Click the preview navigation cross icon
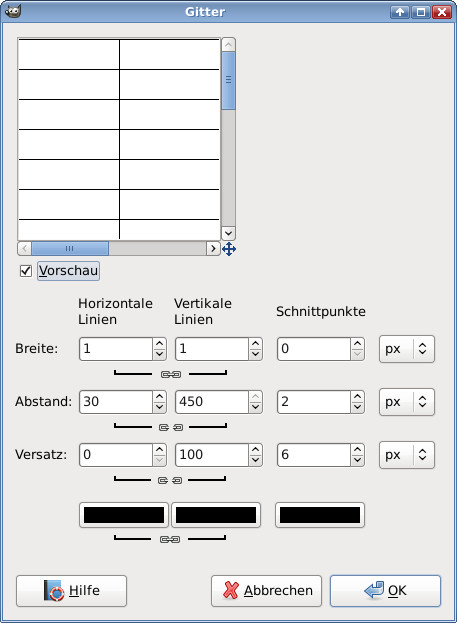457x623 pixels. 229,249
